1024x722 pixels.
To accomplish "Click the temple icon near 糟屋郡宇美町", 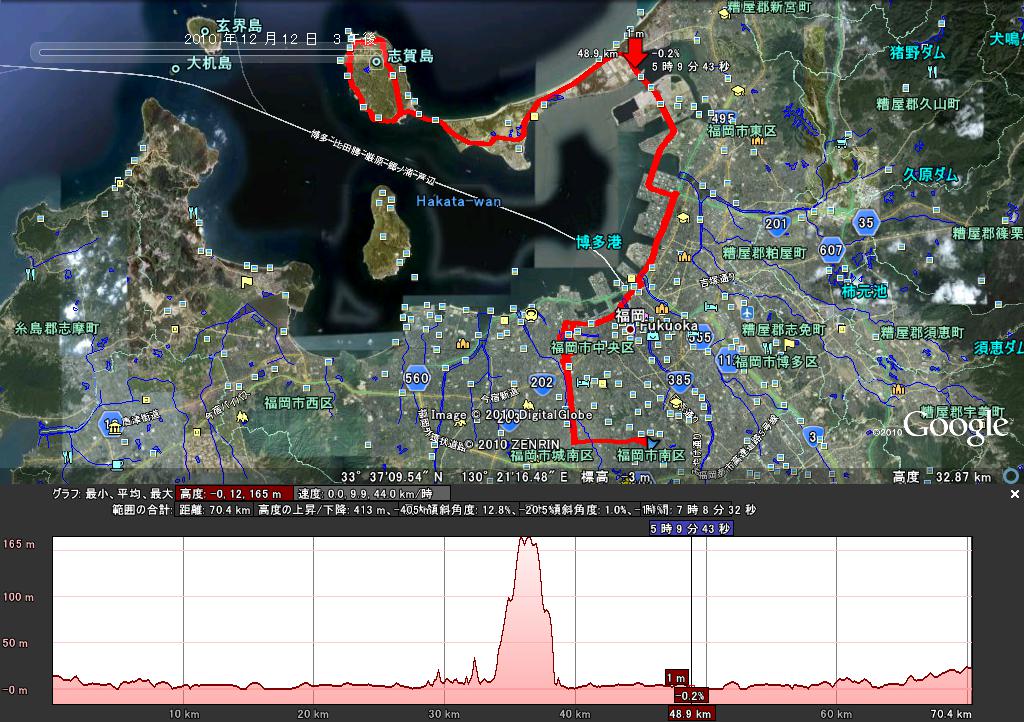I will [898, 390].
